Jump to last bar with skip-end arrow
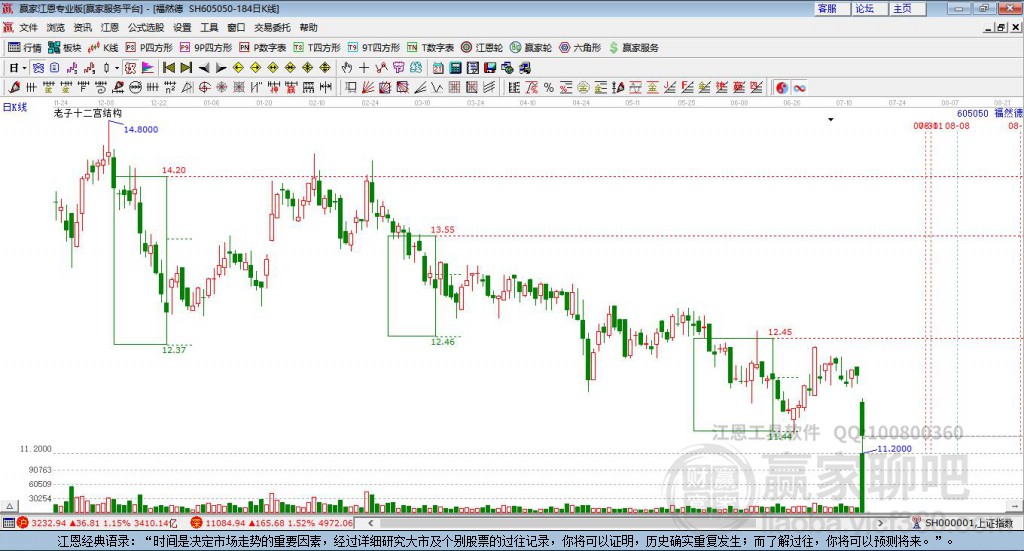This screenshot has height=551, width=1024. coord(186,68)
